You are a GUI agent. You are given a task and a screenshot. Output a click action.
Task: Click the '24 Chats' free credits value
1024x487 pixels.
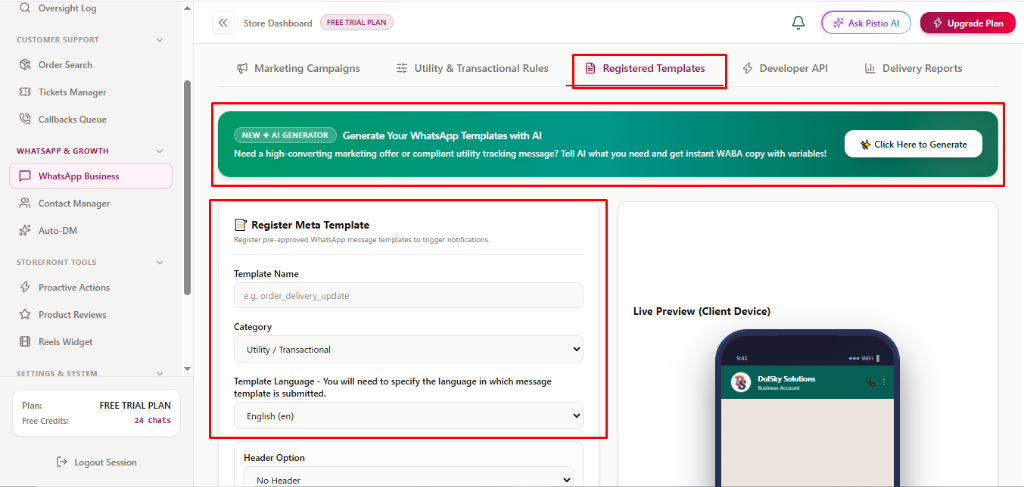(x=153, y=420)
